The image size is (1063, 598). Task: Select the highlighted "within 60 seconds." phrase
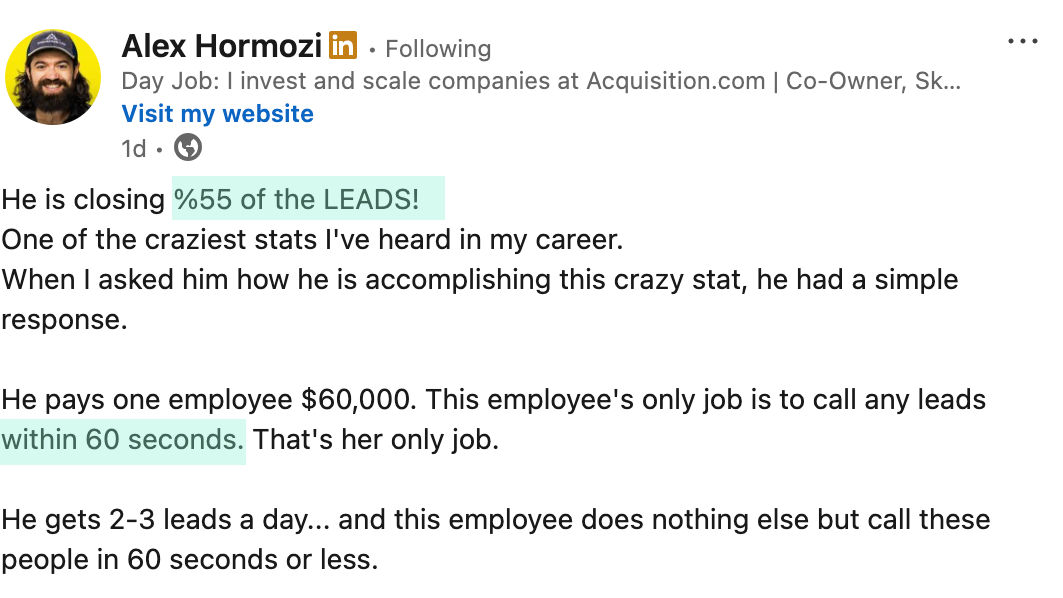122,440
